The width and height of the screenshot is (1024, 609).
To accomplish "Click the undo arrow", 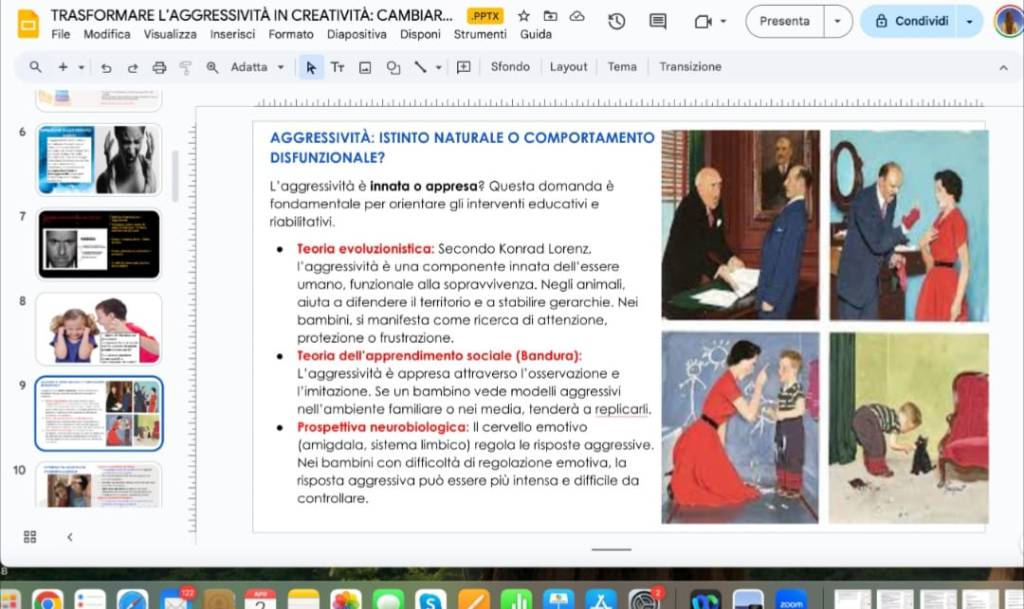I will click(x=106, y=67).
